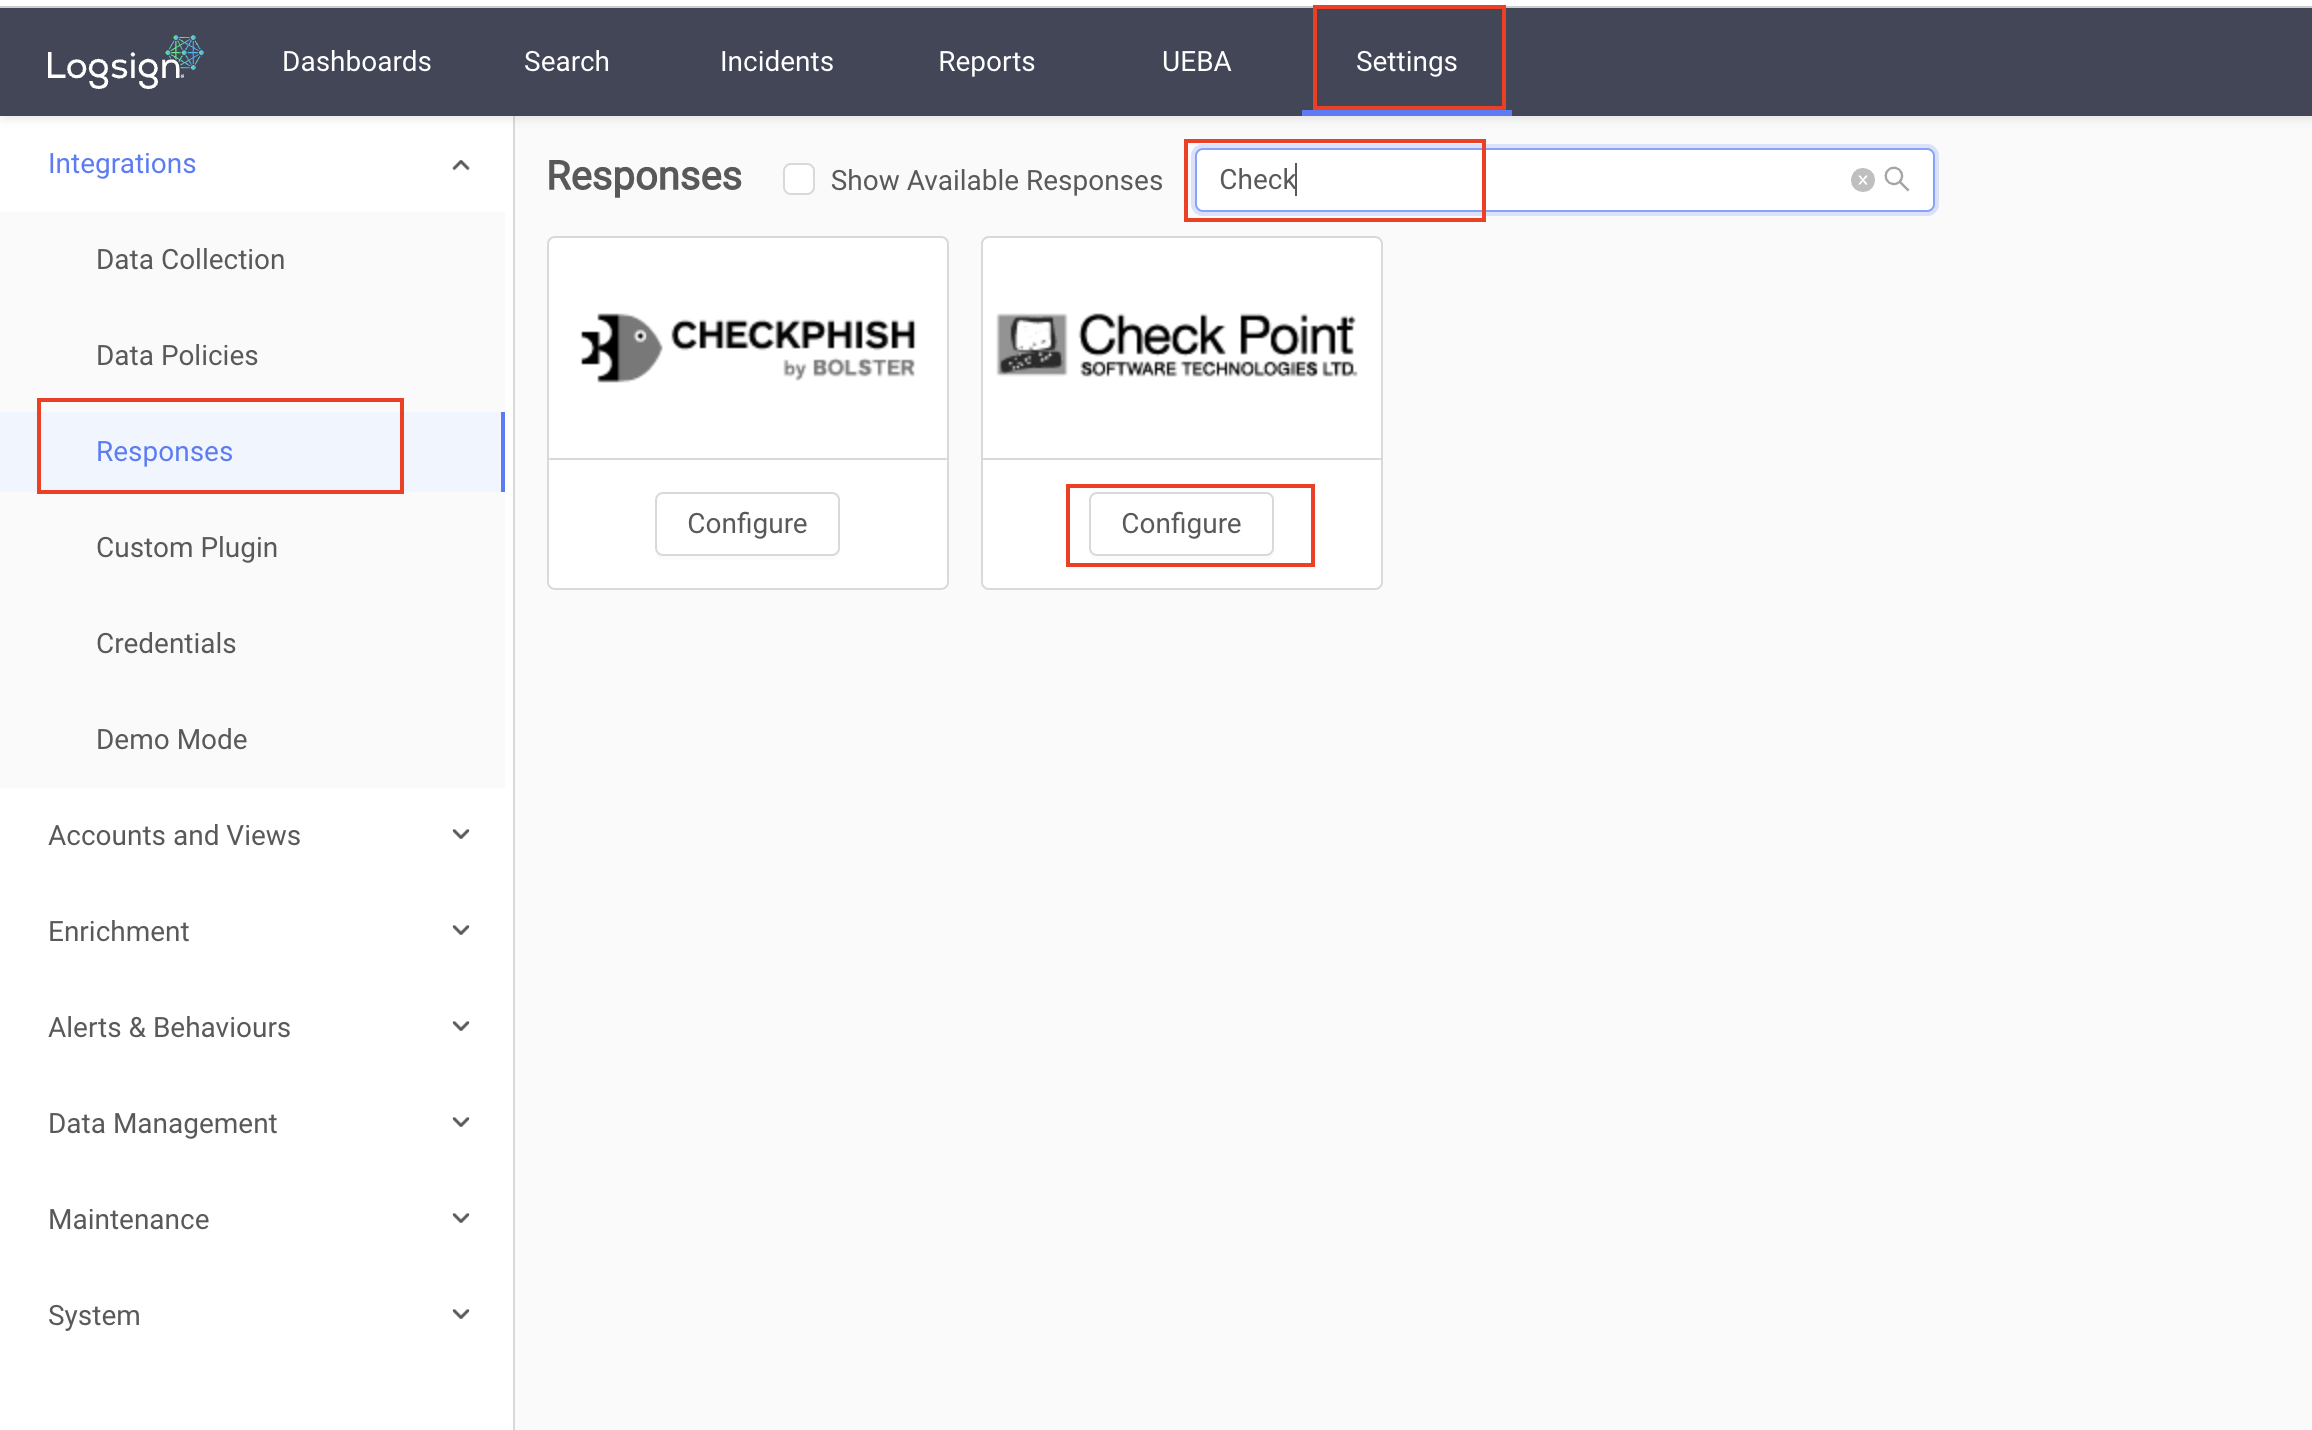Go to the Incidents tab
The width and height of the screenshot is (2312, 1430).
click(x=777, y=62)
